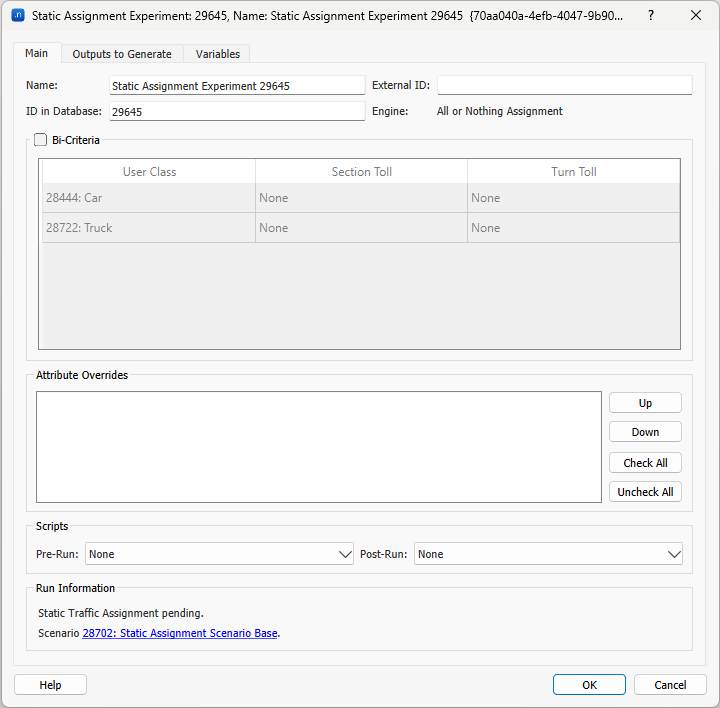Open the Pre-Run script dropdown
The image size is (720, 708).
(x=219, y=554)
